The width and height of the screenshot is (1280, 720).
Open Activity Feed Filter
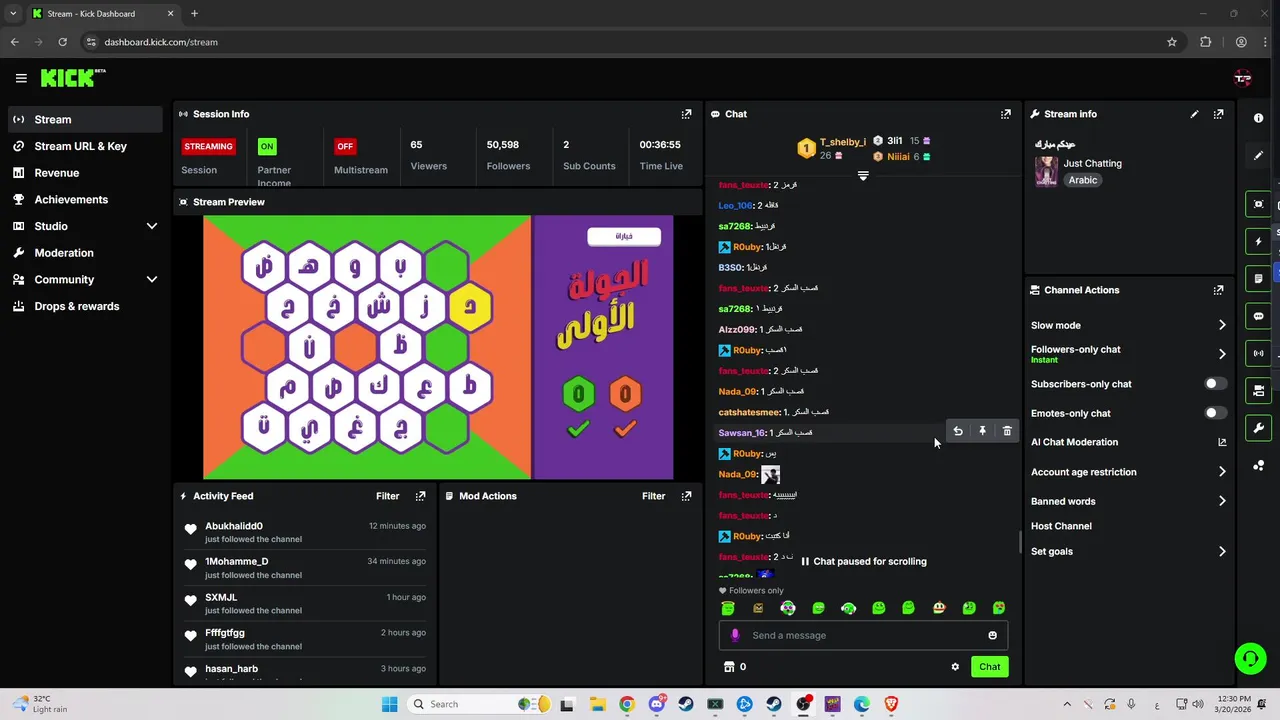[388, 496]
